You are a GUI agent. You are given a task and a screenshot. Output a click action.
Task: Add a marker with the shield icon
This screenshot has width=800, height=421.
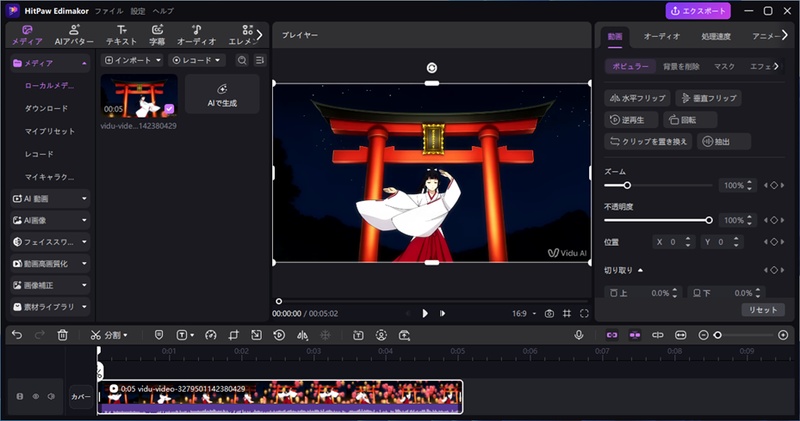159,335
